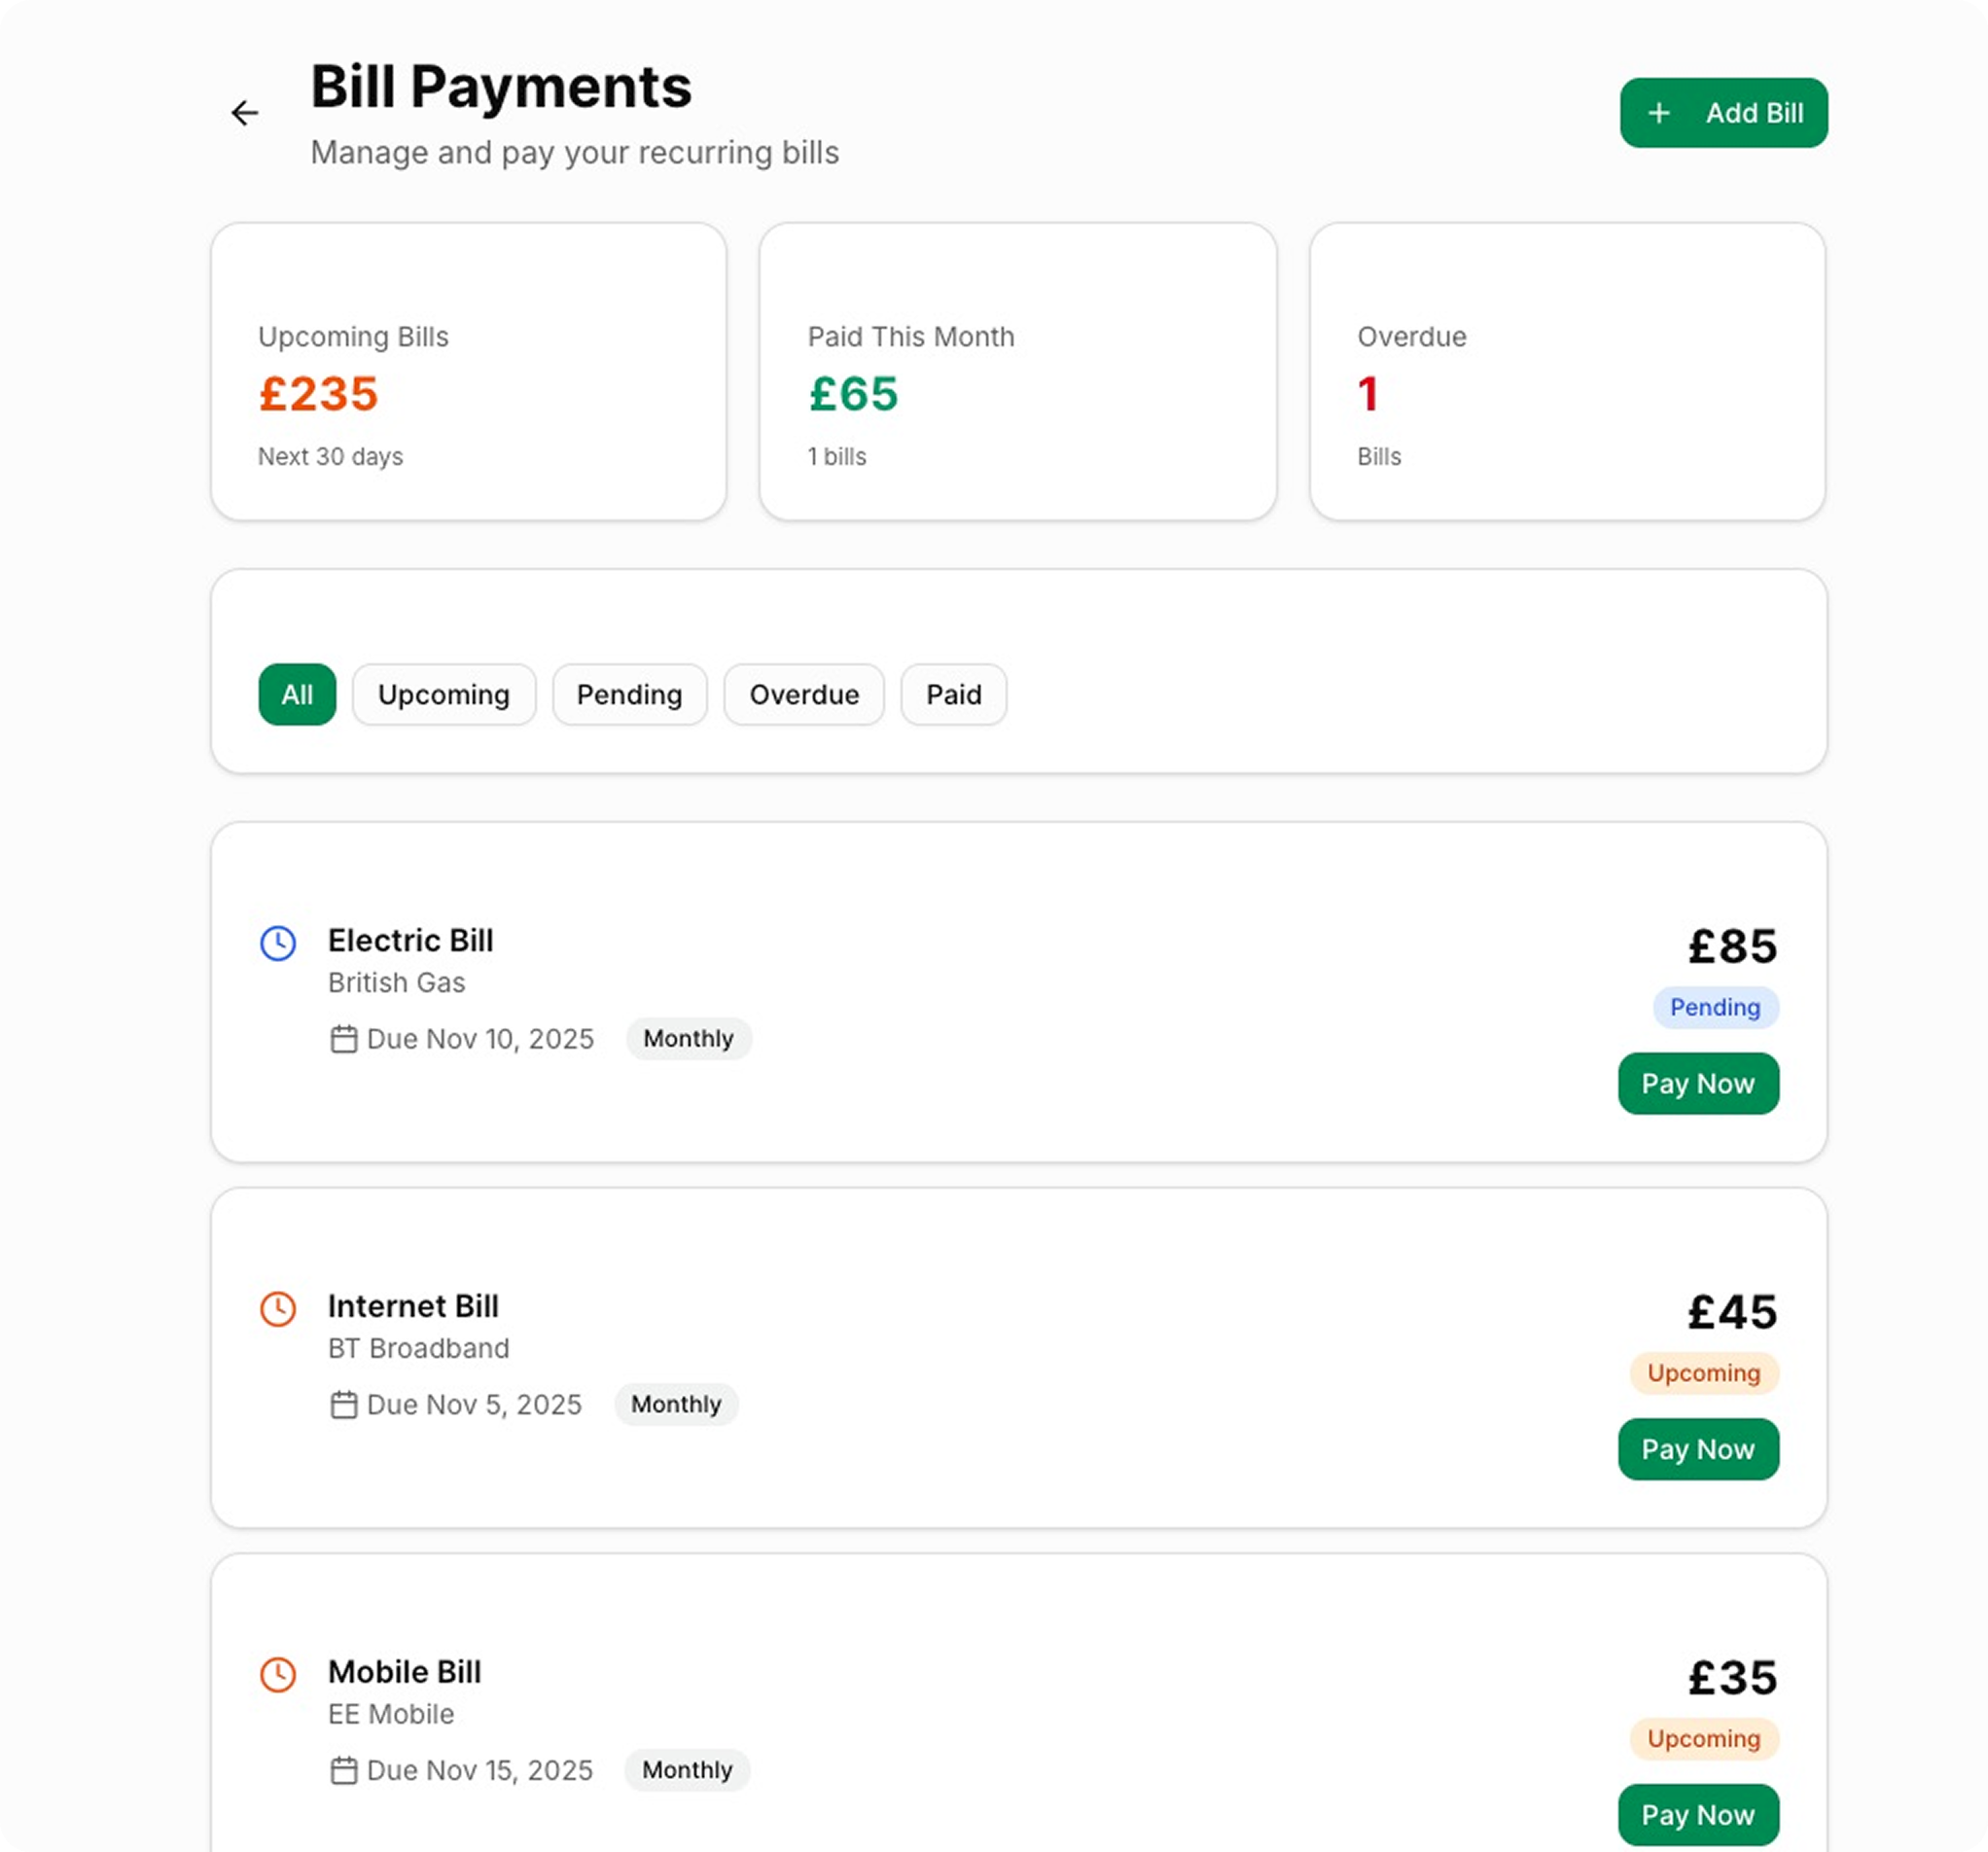Viewport: 1988px width, 1852px height.
Task: Show only Pending bills
Action: coord(629,694)
